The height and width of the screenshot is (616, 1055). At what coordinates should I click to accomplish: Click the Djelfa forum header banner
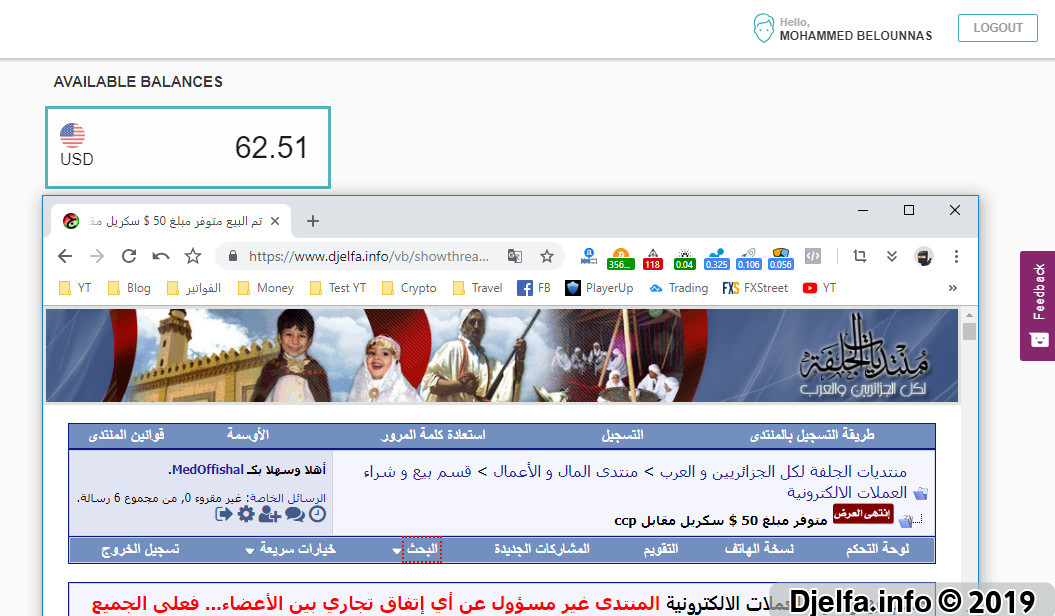coord(502,355)
